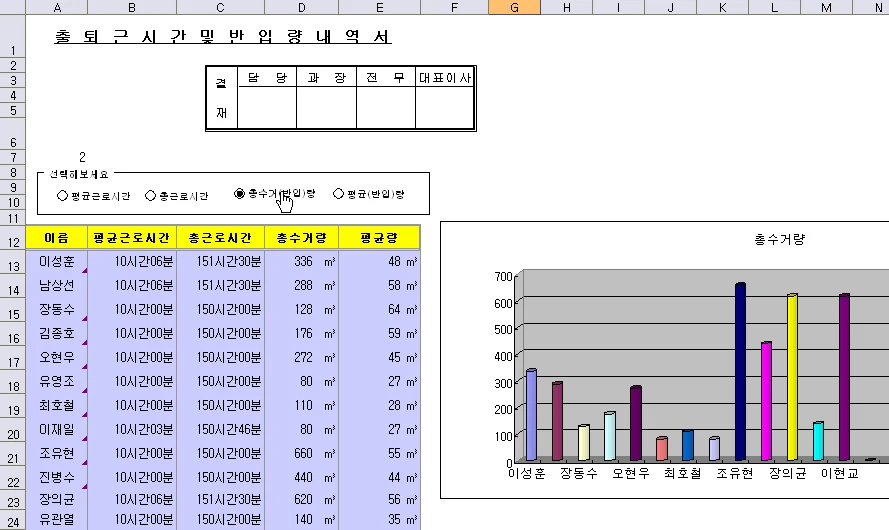Click 35 ㎥ average in 유관열's row
Image resolution: width=889 pixels, height=530 pixels.
point(379,519)
